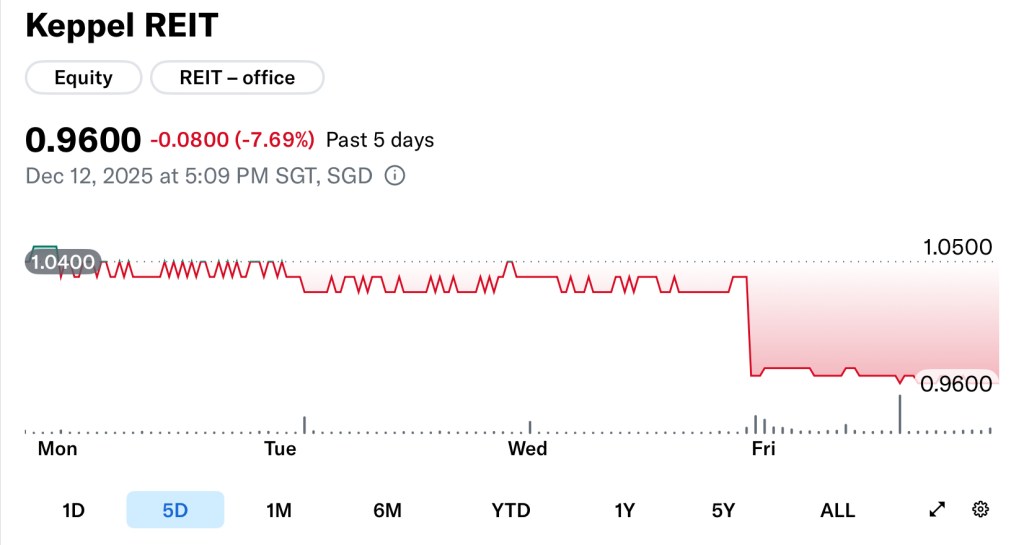The height and width of the screenshot is (545, 1024).
Task: Open chart settings gear
Action: pos(980,510)
